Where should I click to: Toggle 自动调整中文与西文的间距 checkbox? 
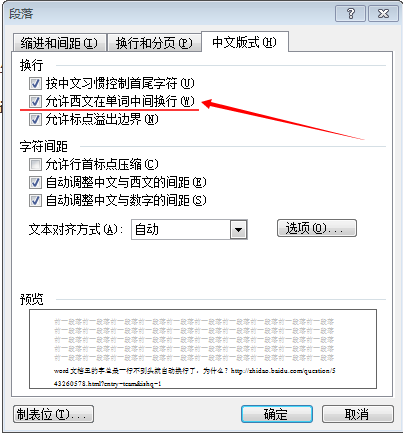(x=35, y=182)
